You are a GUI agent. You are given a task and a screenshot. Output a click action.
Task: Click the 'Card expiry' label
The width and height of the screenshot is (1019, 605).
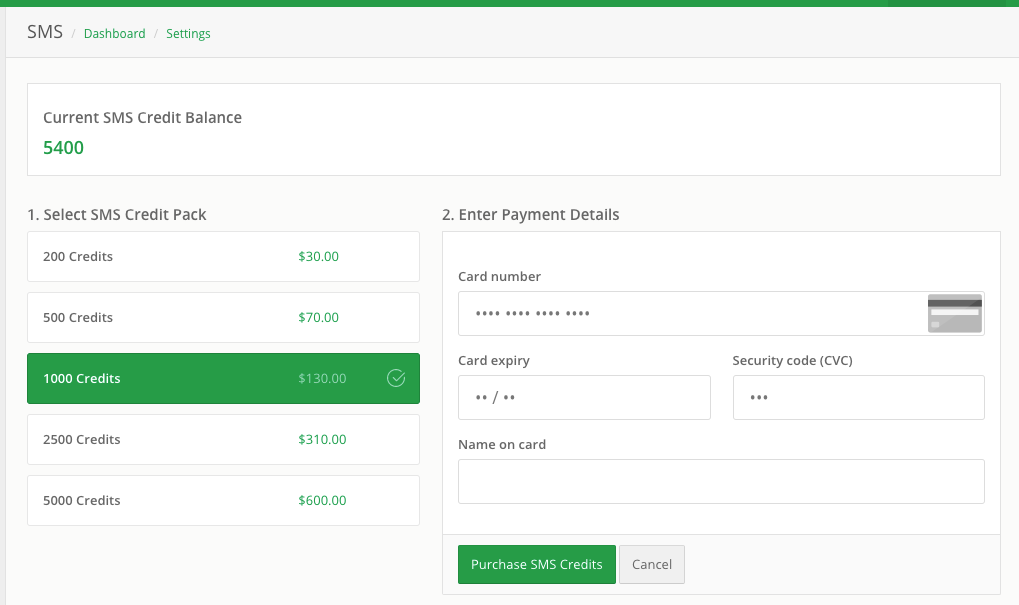[494, 361]
